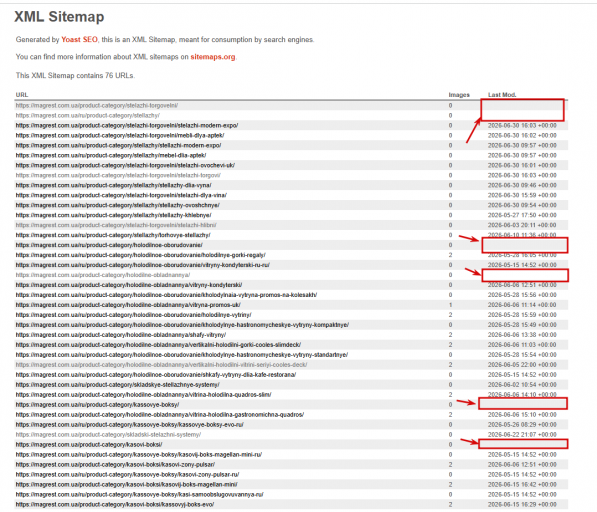This screenshot has width=597, height=512.
Task: Open the stelazhi-torgovelni/stelazhi-torgovi/ URL
Action: point(118,175)
